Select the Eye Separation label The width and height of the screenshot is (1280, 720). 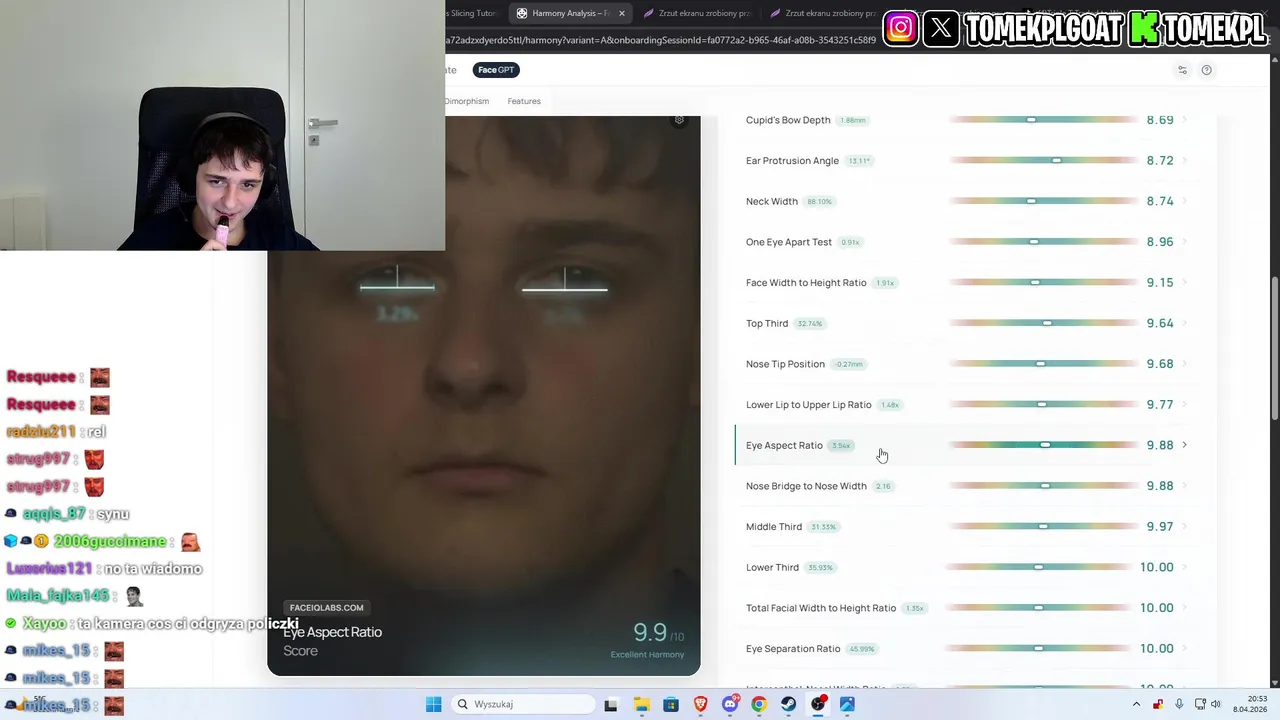point(793,649)
